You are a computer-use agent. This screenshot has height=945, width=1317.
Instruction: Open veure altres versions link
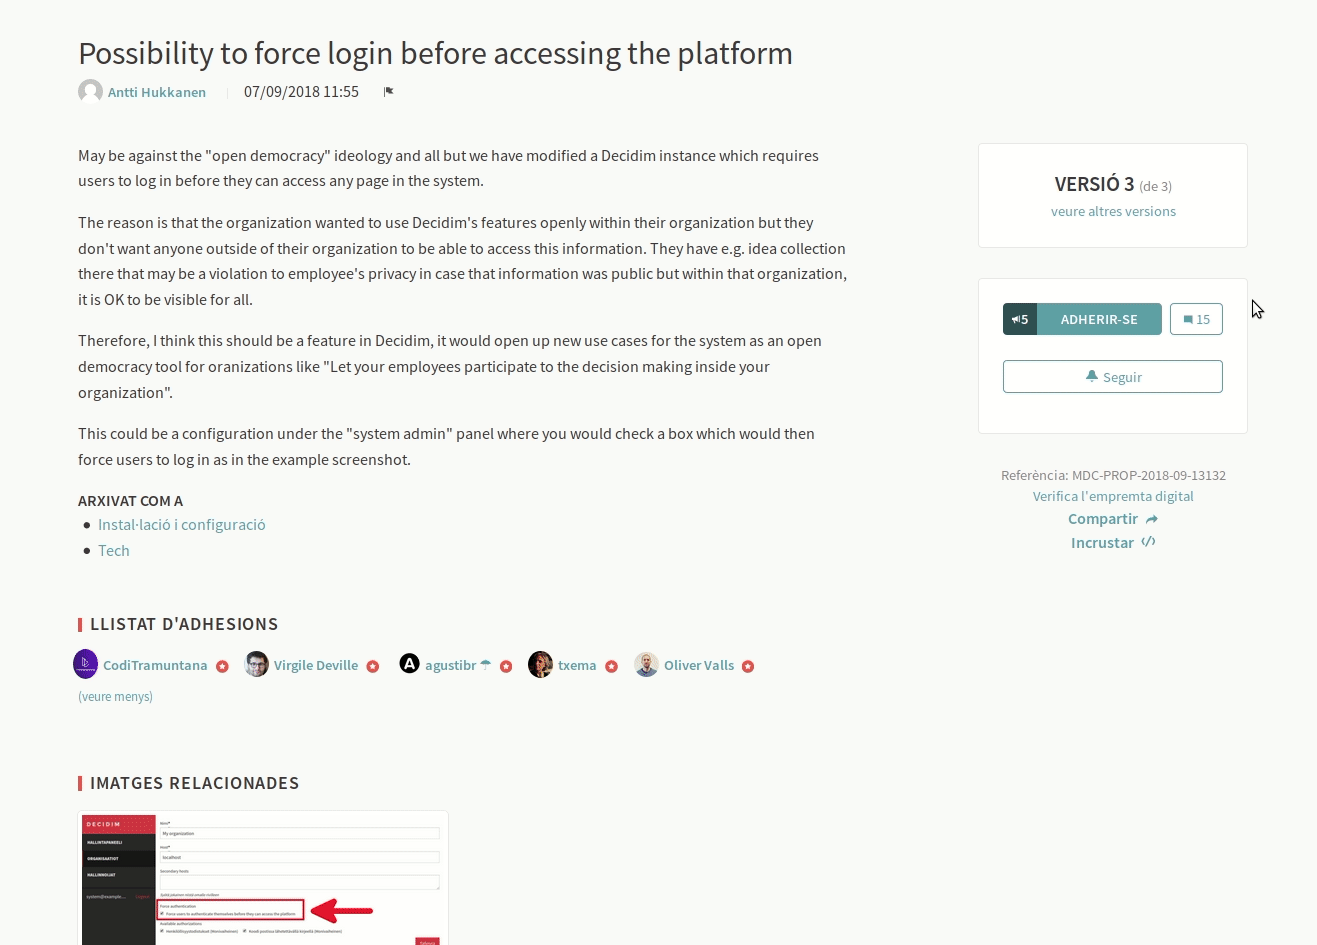(1113, 211)
